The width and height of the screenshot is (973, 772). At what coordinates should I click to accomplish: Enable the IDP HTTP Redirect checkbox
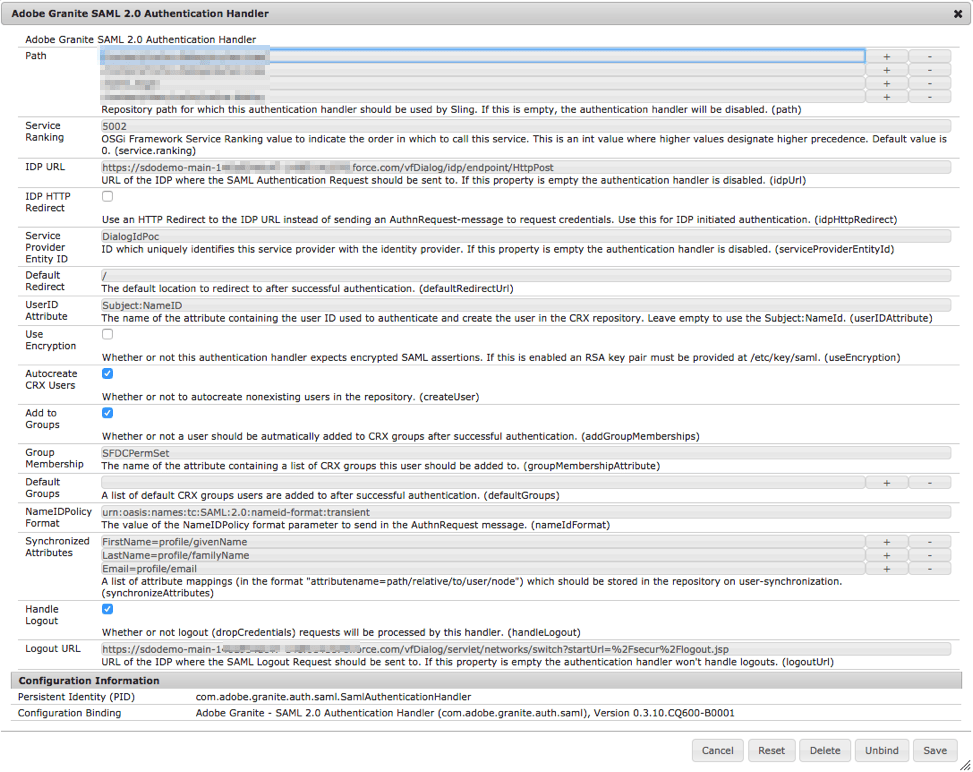pyautogui.click(x=106, y=195)
